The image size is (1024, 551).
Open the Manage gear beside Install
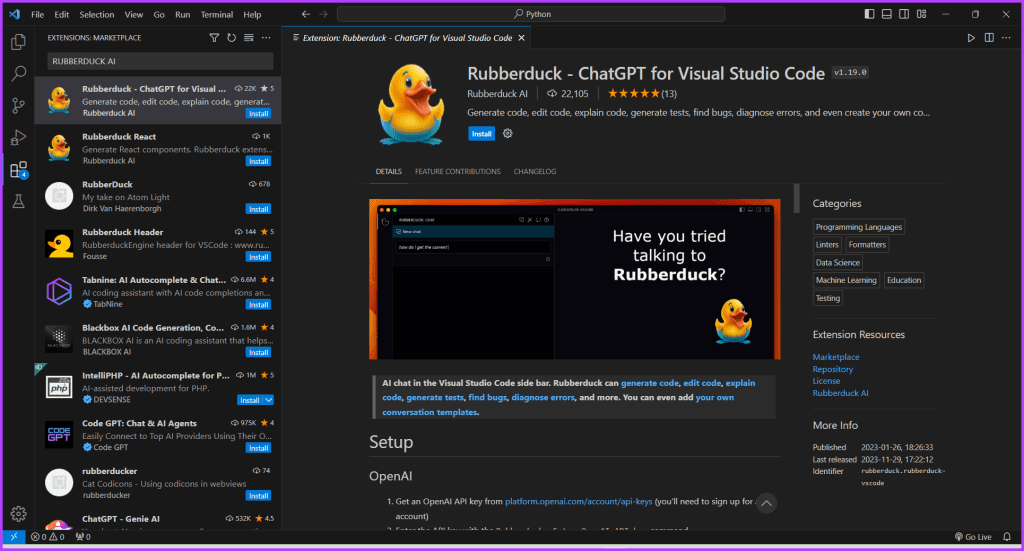507,133
